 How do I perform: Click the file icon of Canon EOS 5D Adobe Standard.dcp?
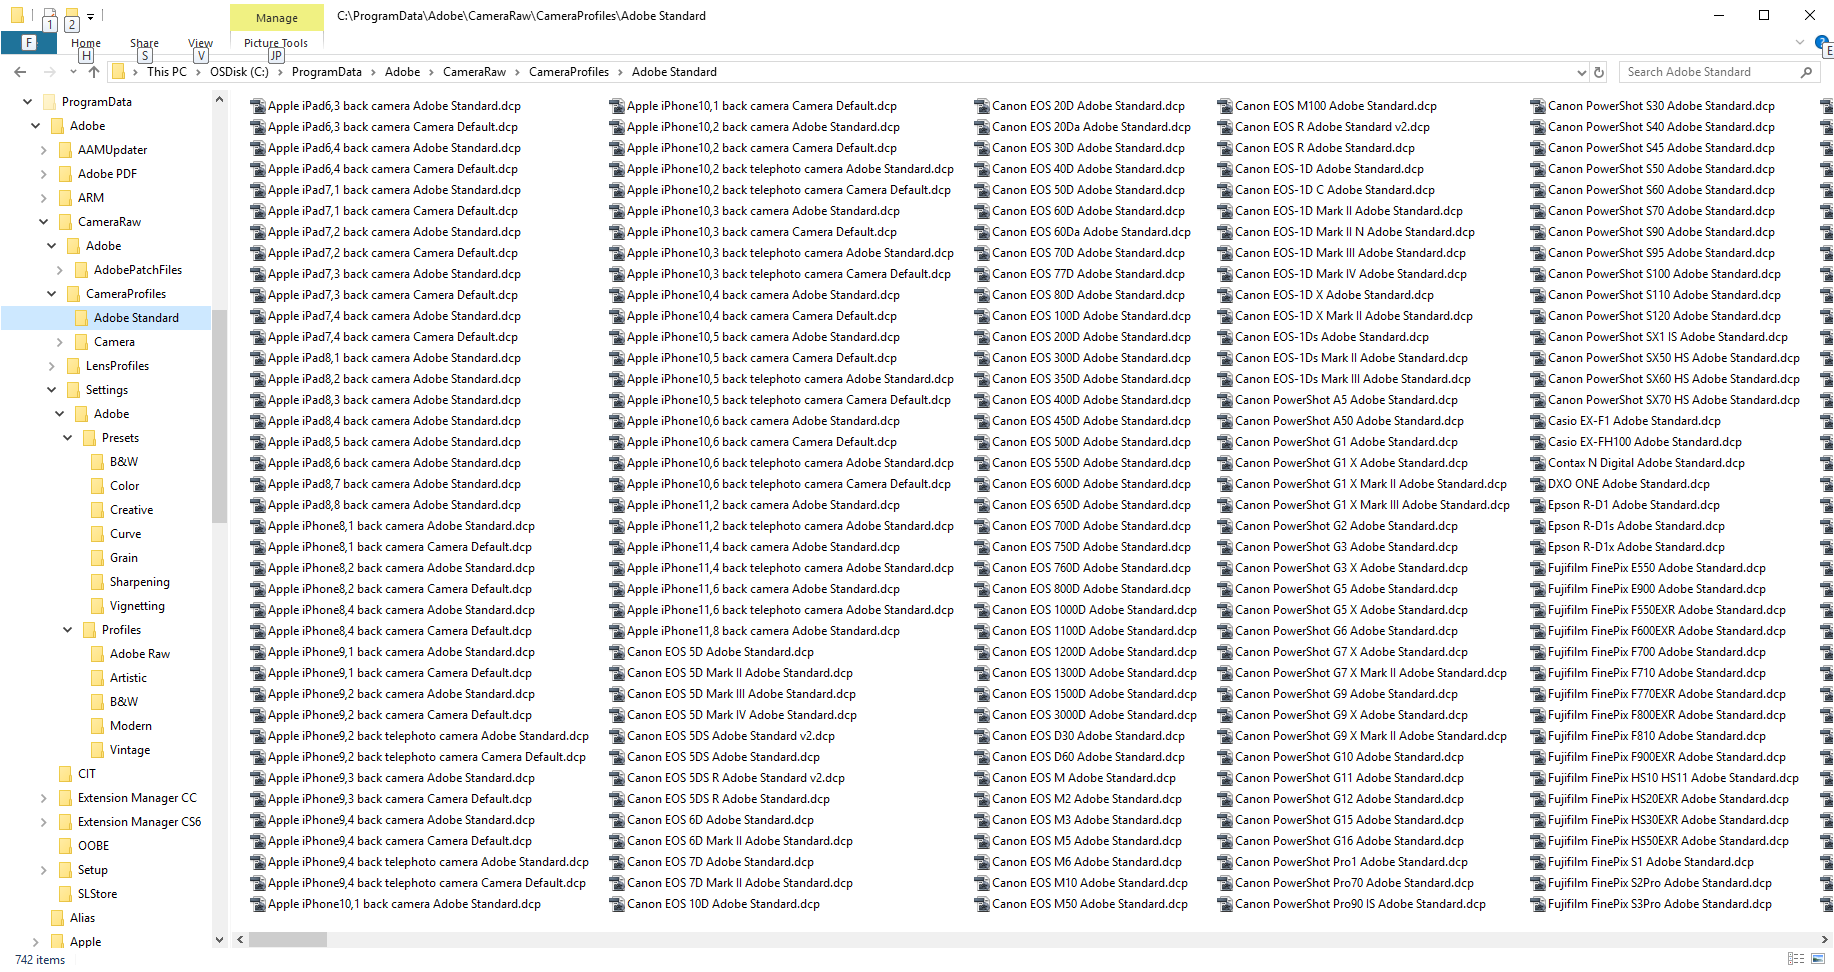pos(616,652)
